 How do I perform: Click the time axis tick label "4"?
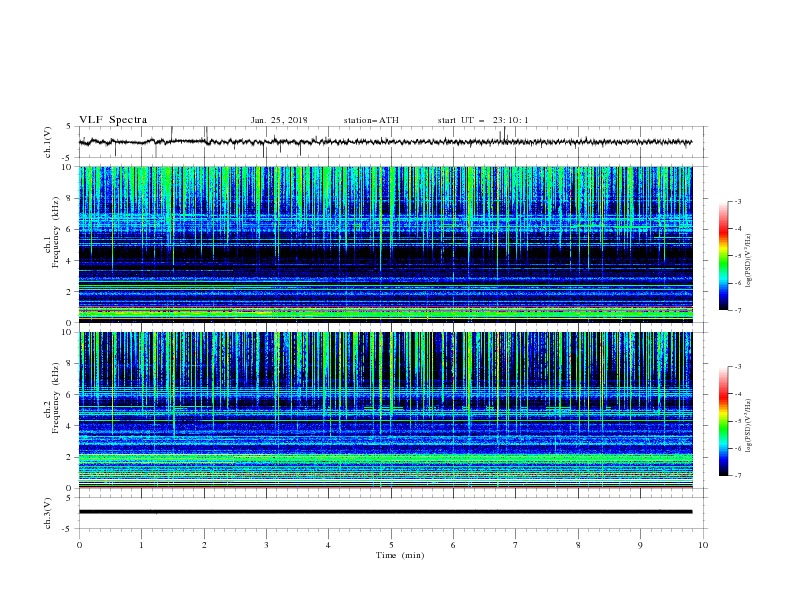tap(328, 545)
